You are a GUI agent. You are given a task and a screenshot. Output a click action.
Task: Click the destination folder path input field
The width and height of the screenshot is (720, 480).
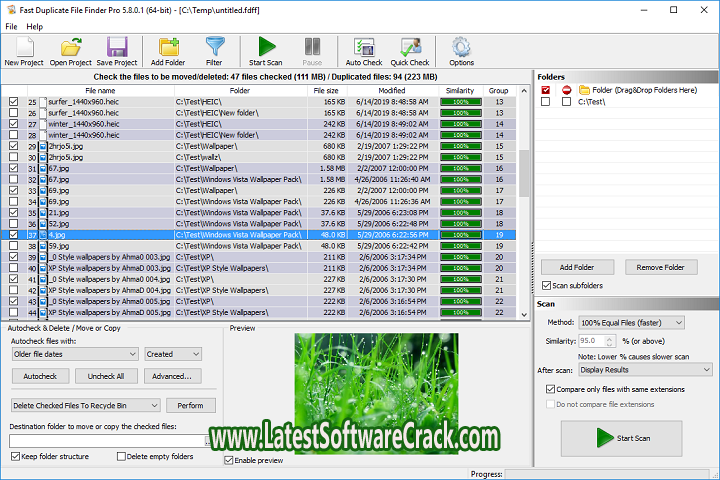[x=106, y=440]
